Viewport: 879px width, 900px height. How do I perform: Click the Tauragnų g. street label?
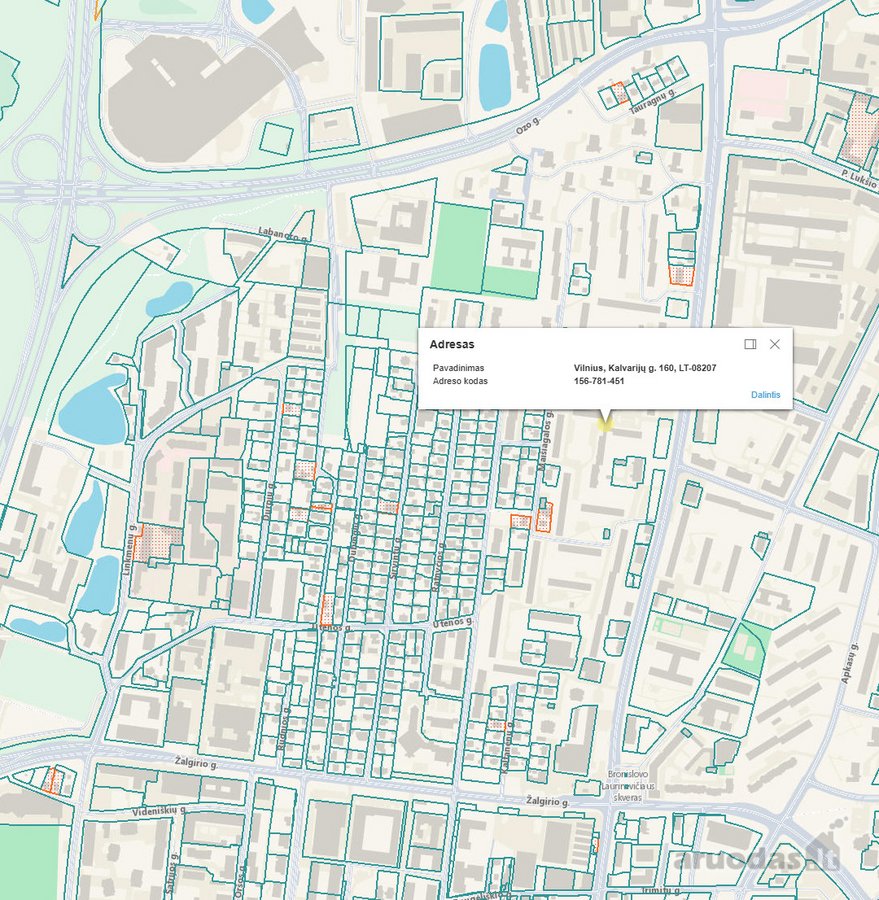tap(653, 102)
